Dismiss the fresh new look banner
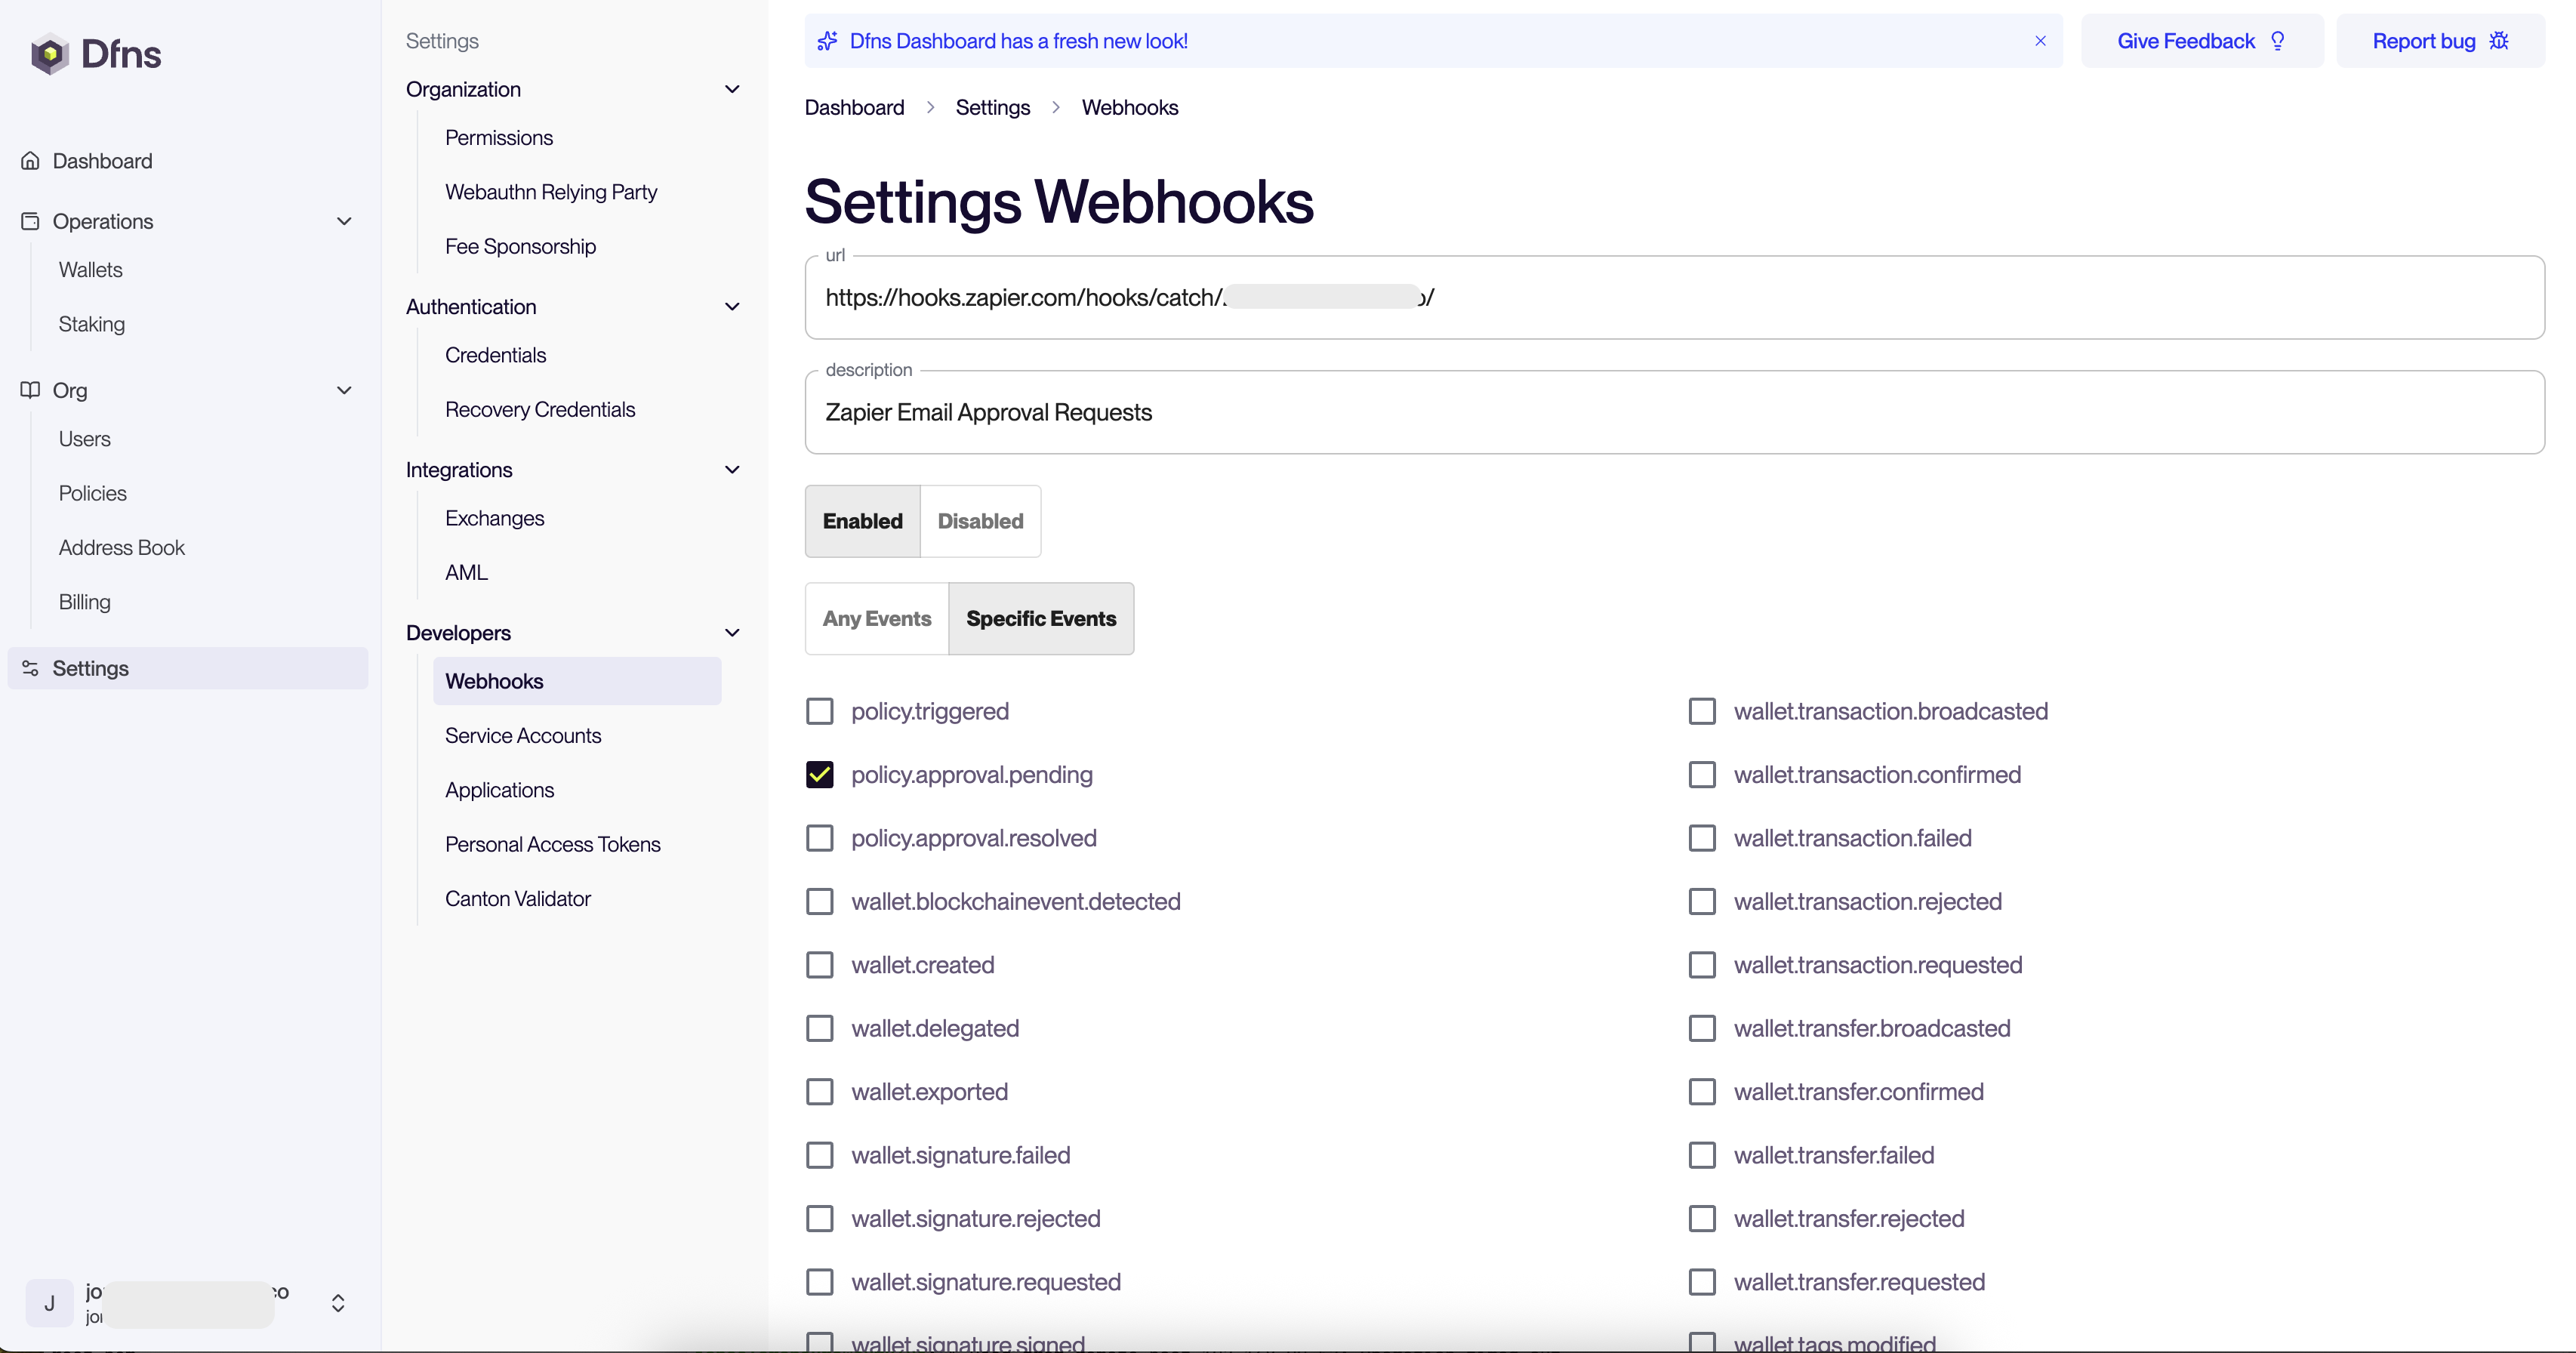Viewport: 2576px width, 1353px height. (x=2040, y=41)
